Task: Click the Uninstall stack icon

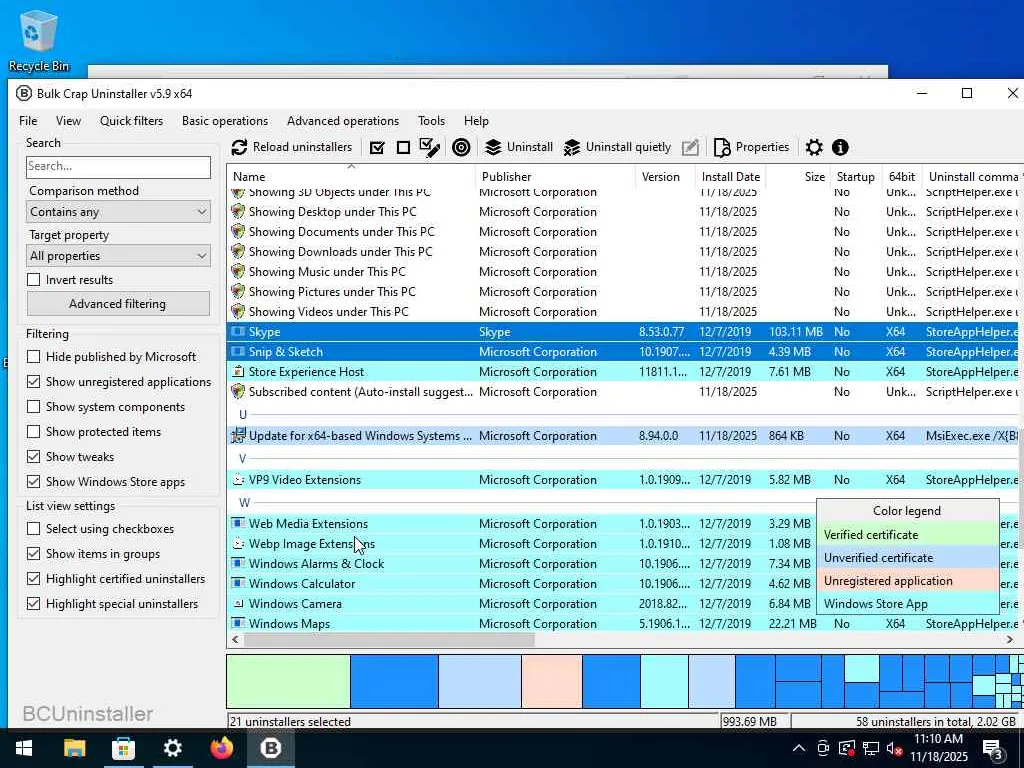Action: pos(493,148)
